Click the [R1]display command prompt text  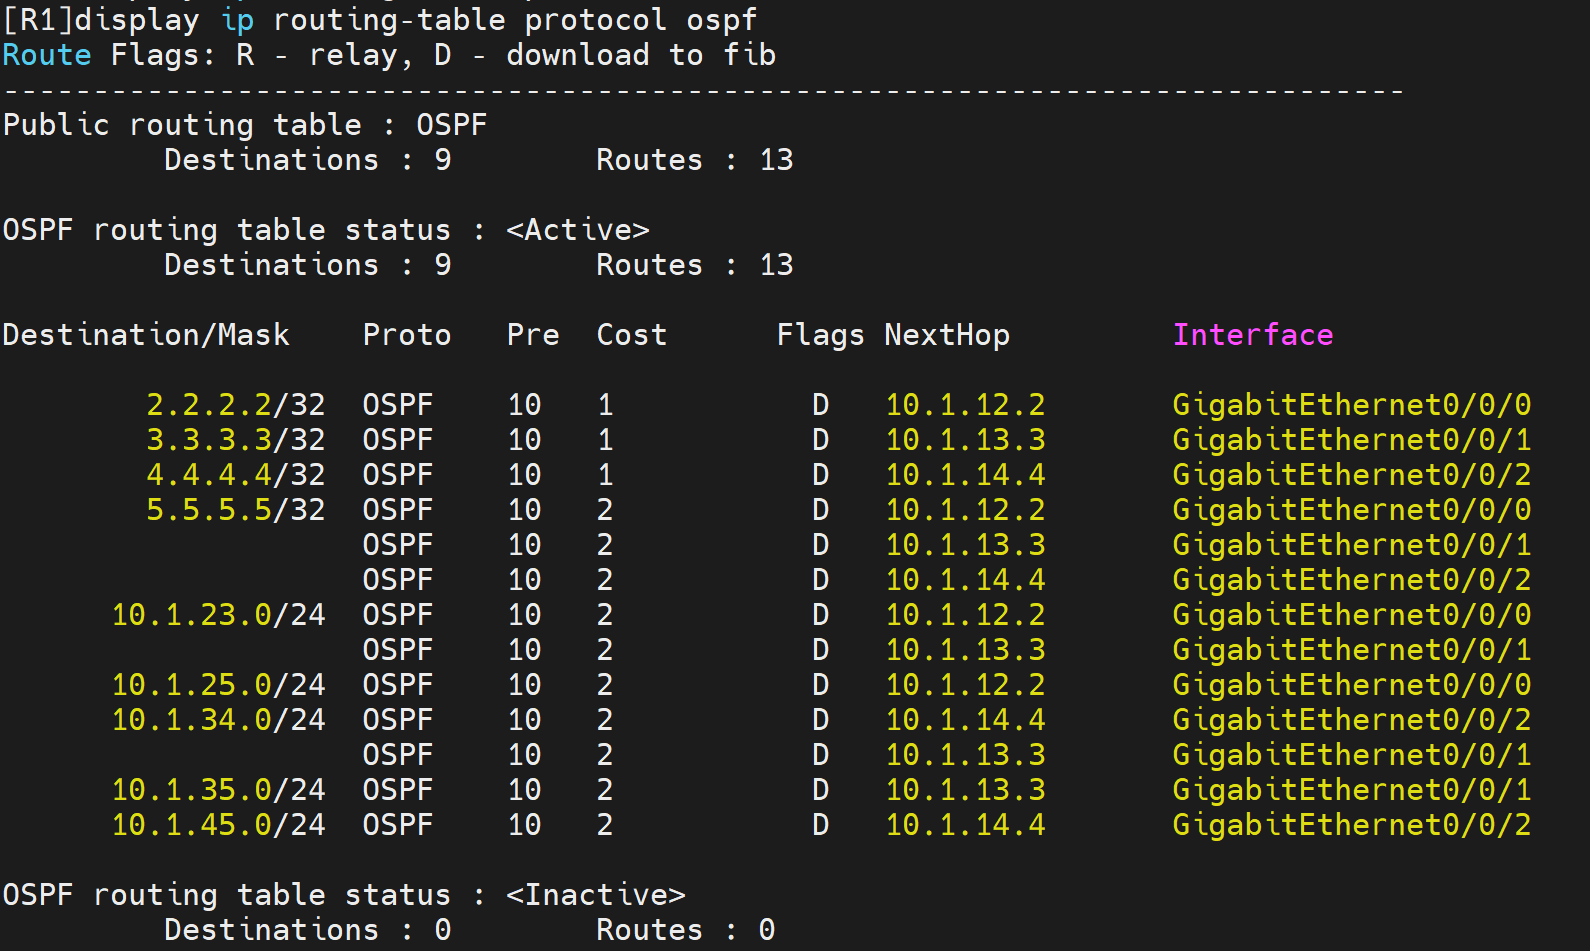coord(101,20)
